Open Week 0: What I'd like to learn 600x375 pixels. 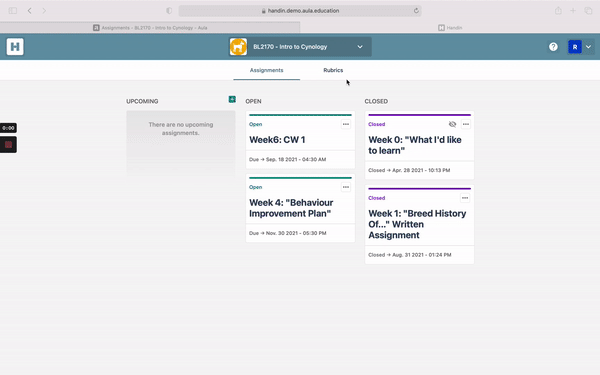(x=415, y=145)
